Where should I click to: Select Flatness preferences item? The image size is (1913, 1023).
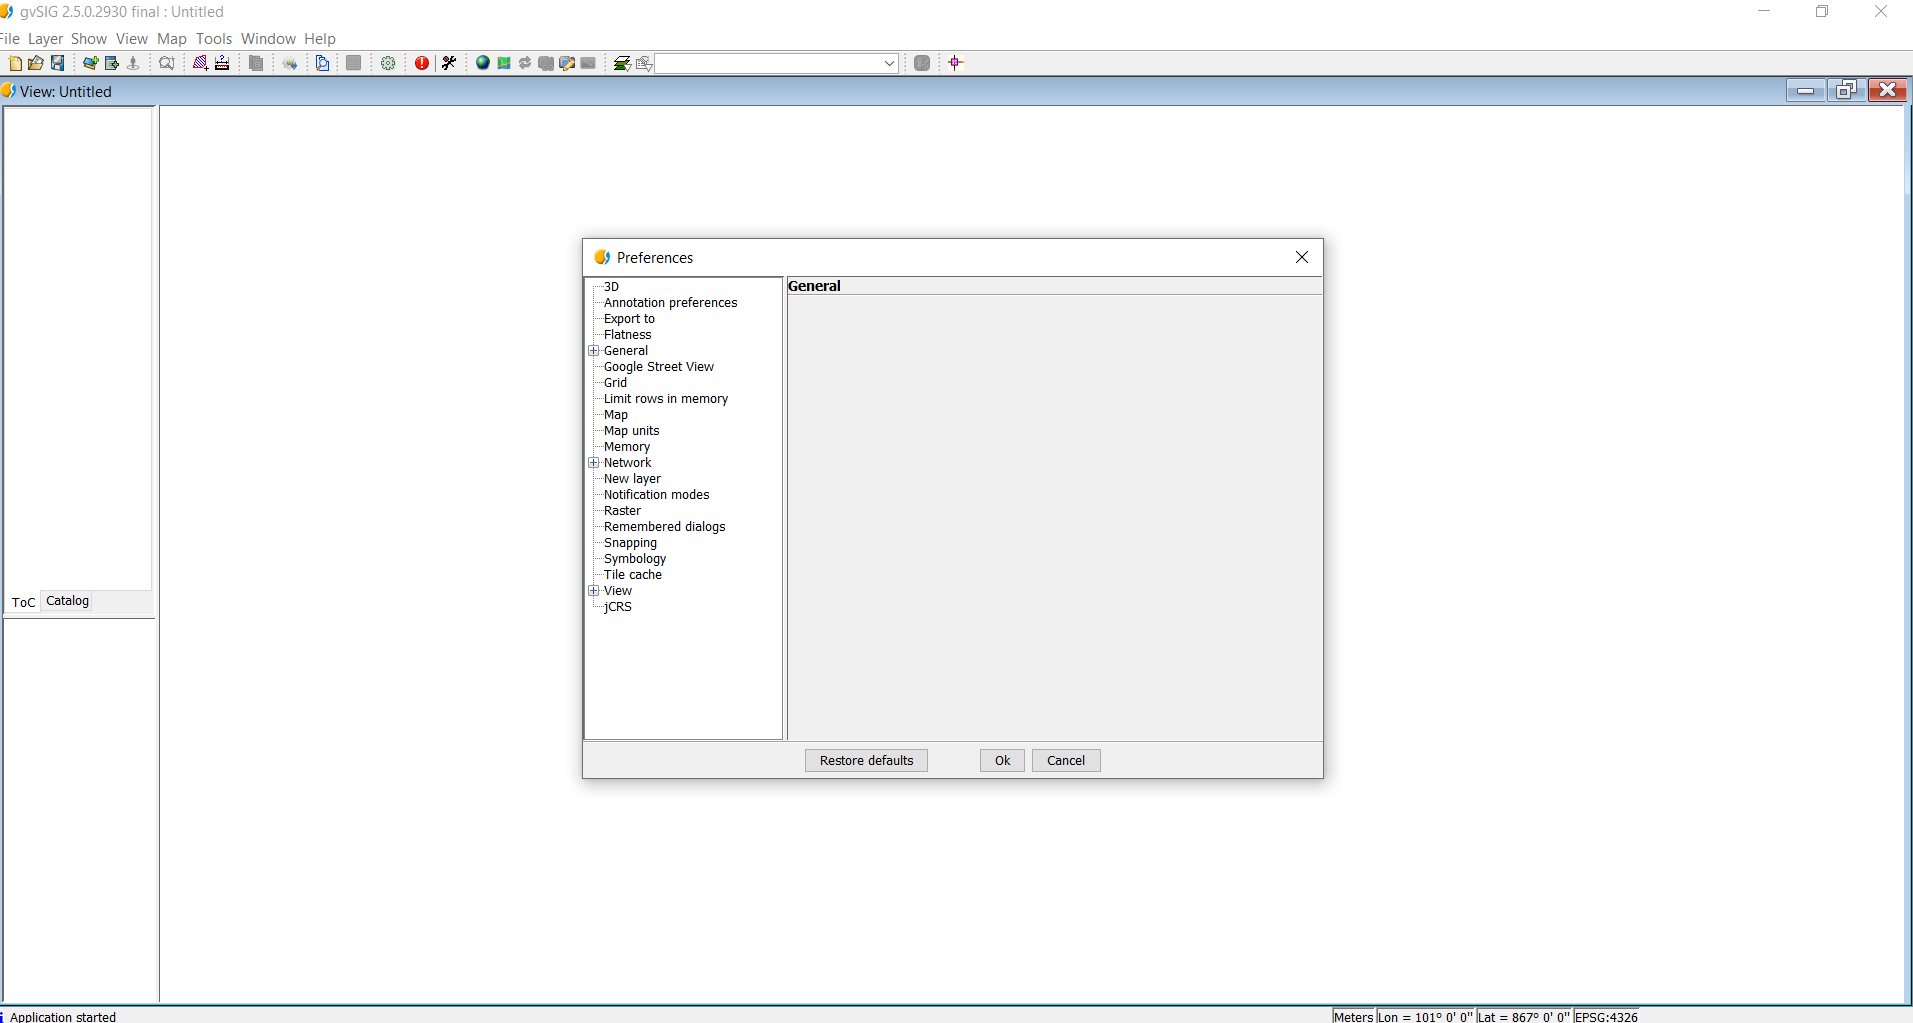coord(627,335)
